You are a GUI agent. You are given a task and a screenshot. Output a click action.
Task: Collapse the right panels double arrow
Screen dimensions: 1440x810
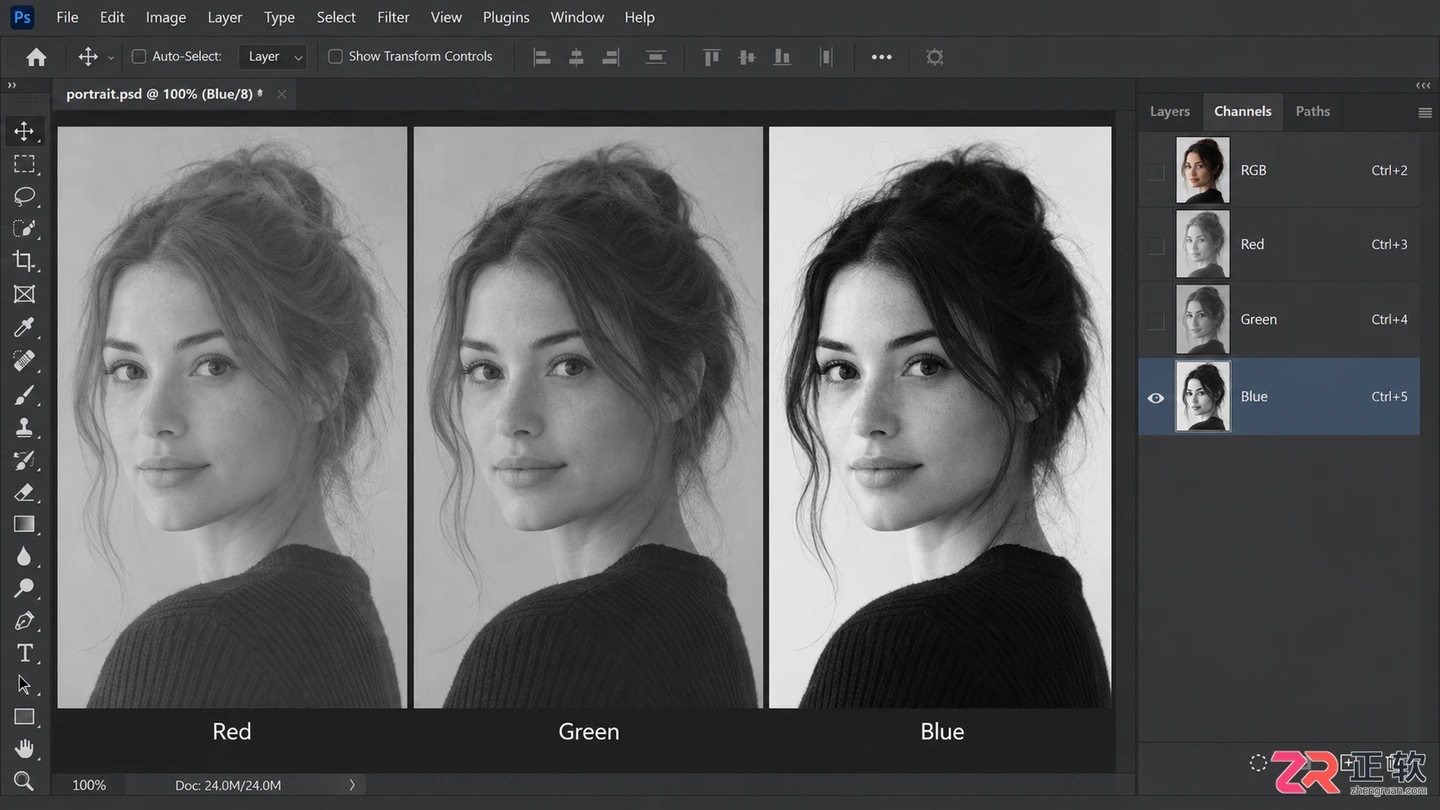[1423, 86]
